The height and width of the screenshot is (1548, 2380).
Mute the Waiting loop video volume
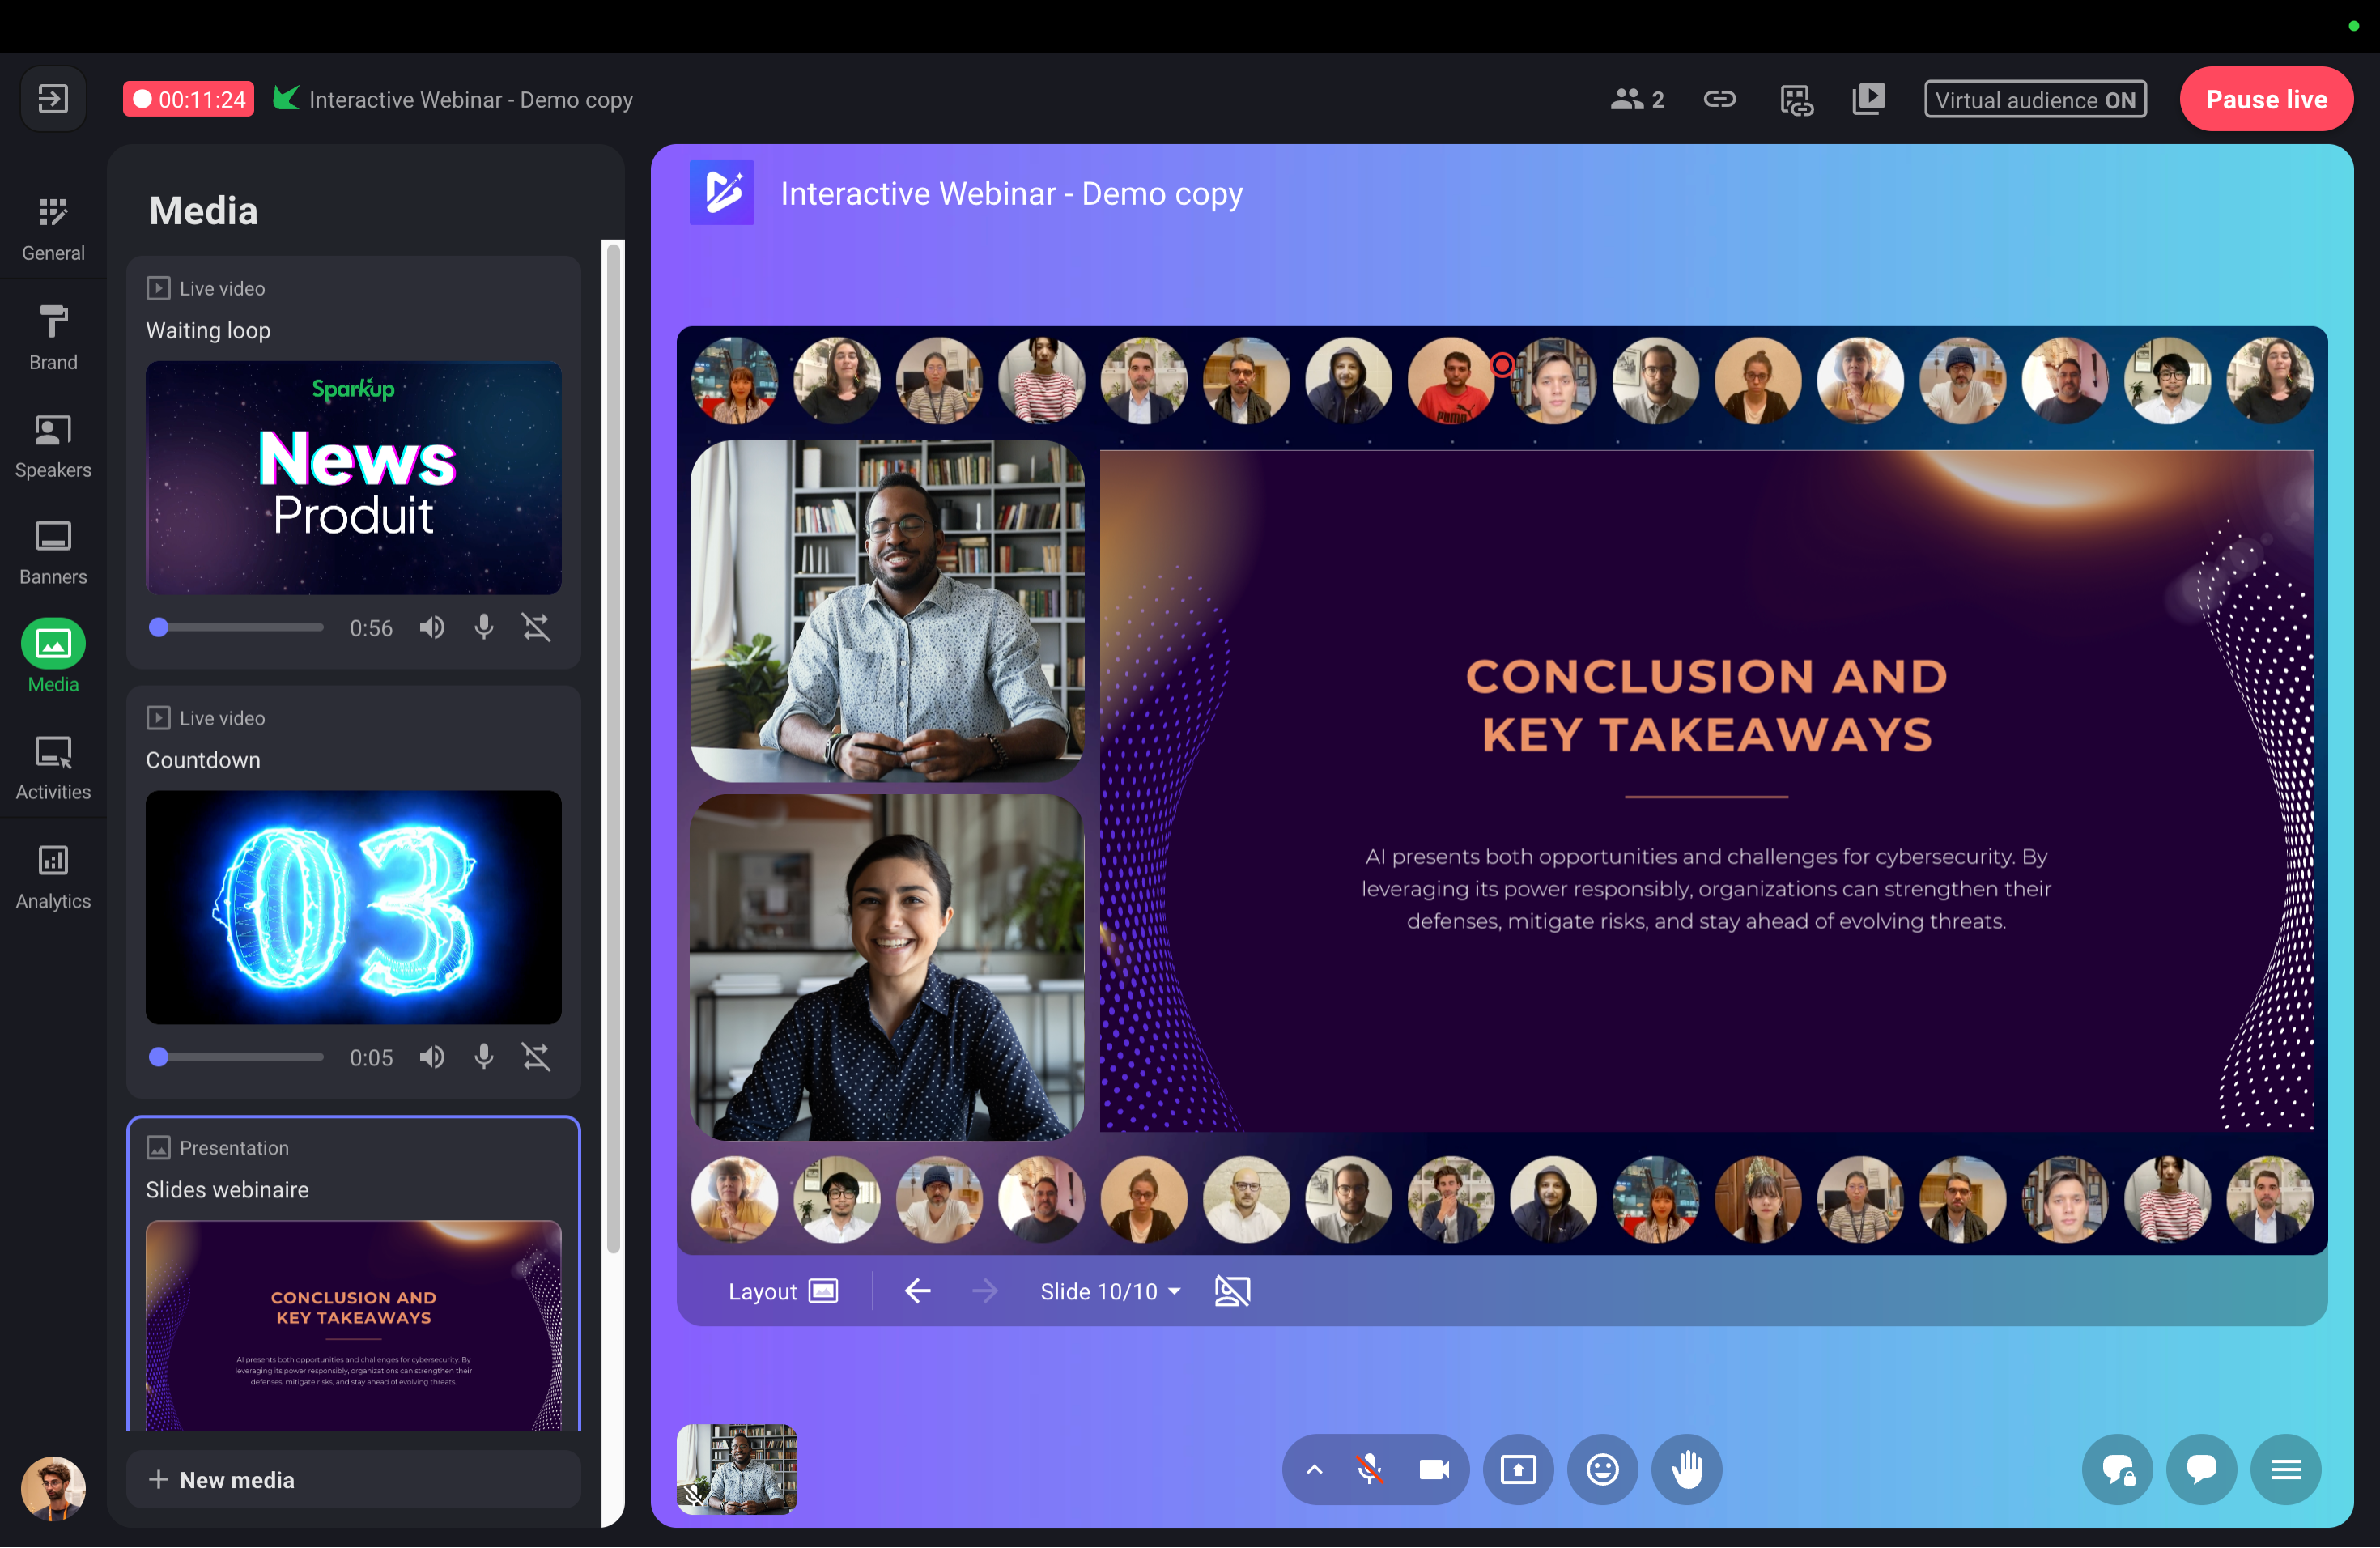tap(432, 628)
